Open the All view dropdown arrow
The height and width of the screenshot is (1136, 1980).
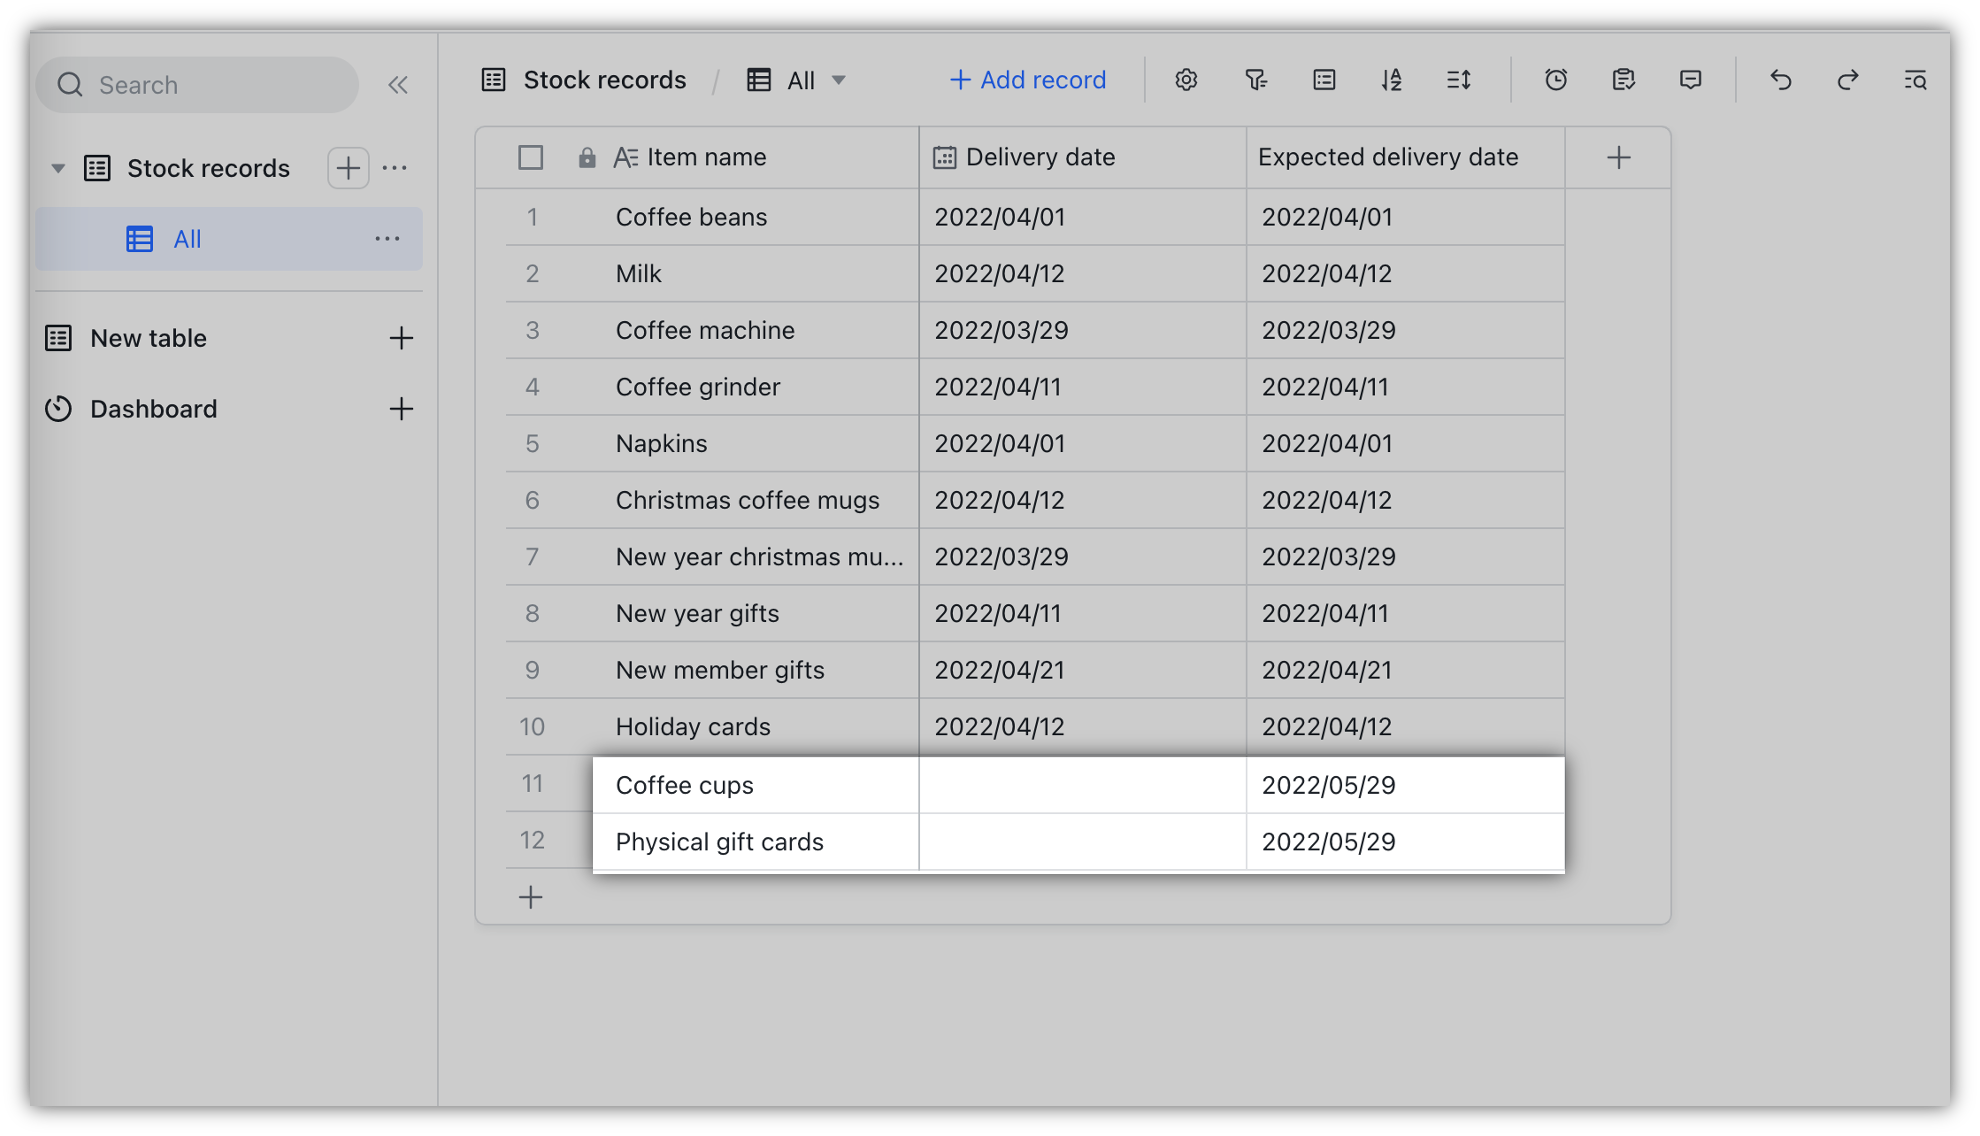[x=840, y=80]
